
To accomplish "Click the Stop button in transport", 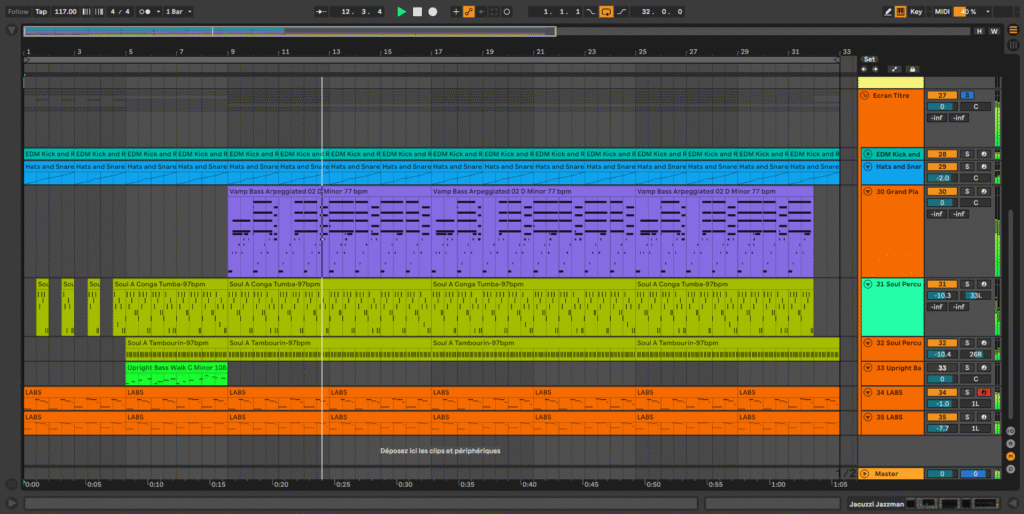I will [x=417, y=12].
